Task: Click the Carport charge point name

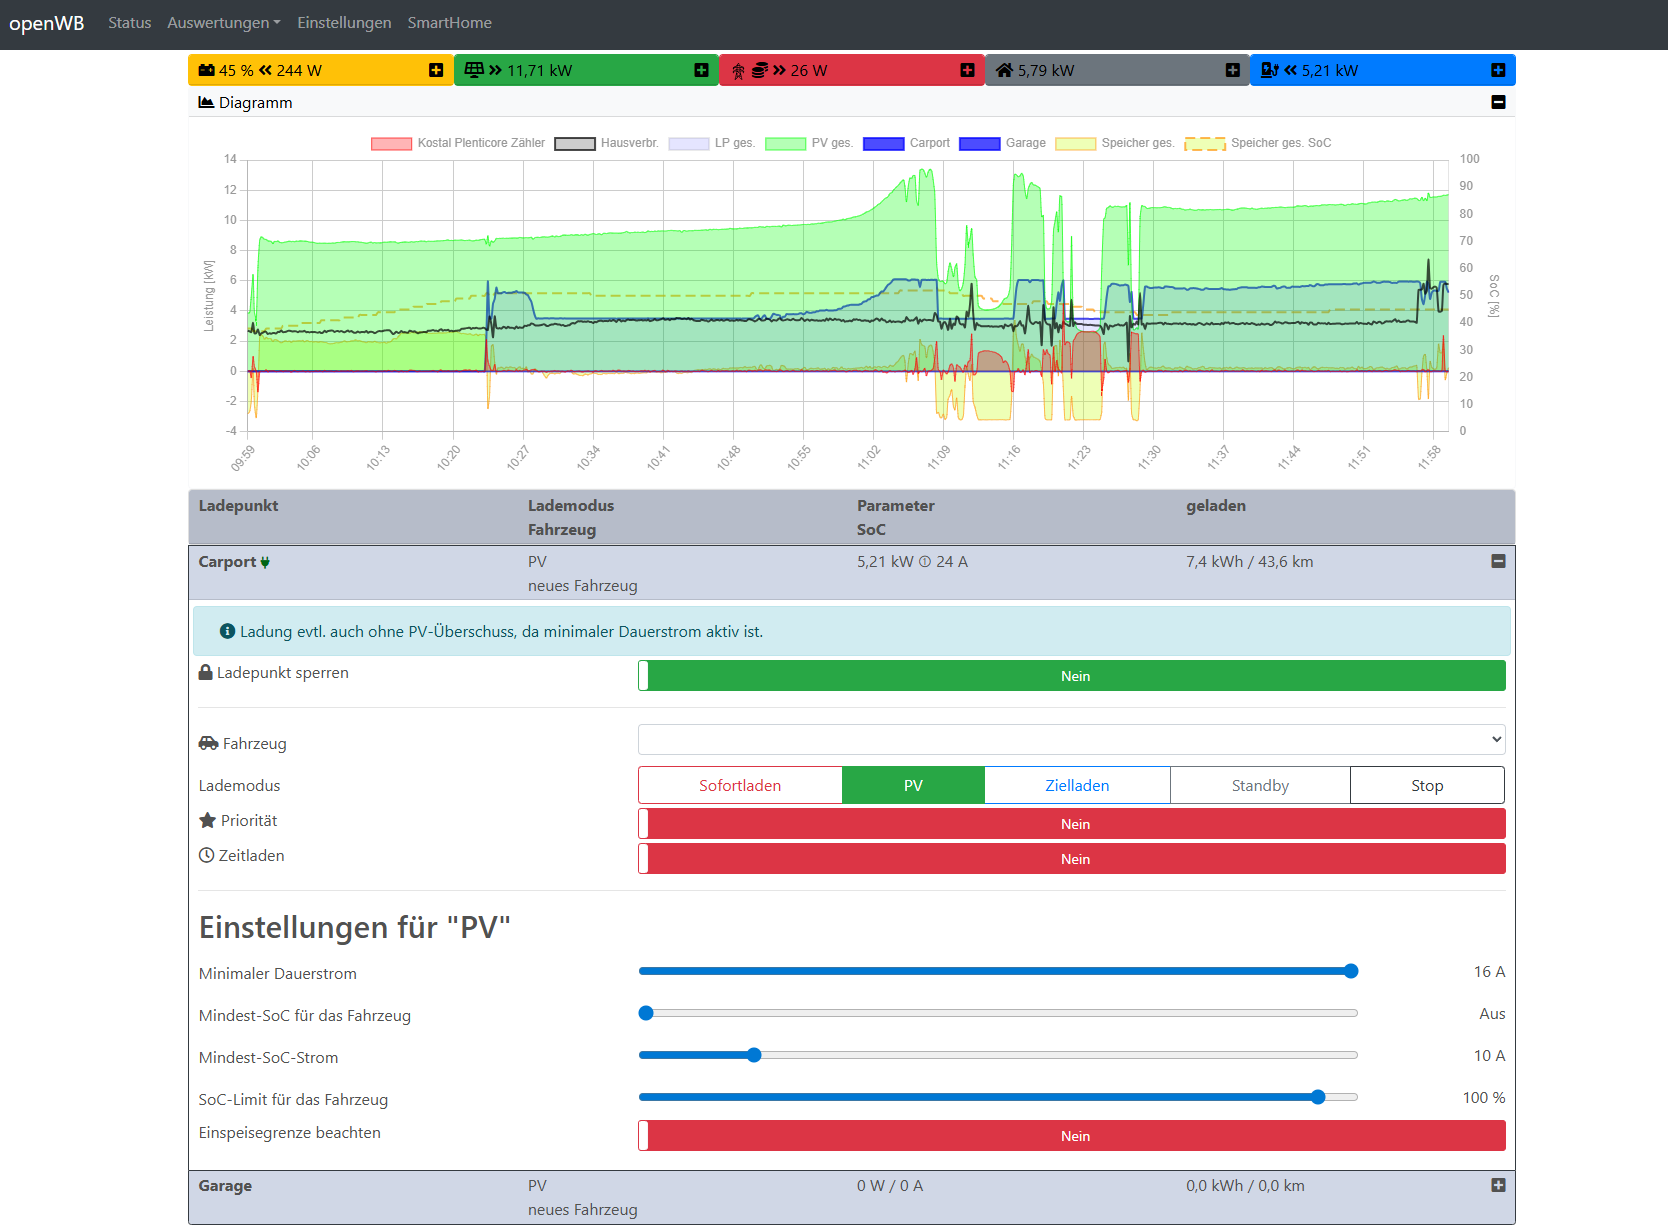Action: [227, 562]
